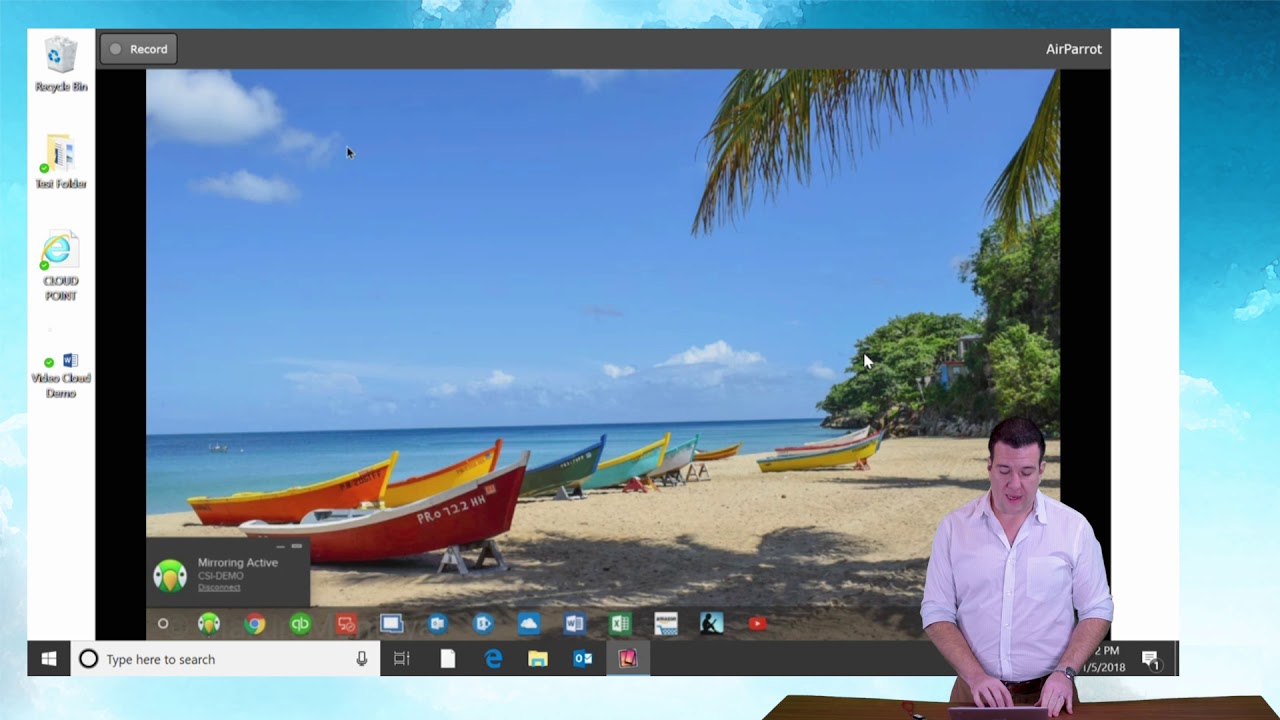
Task: Start recording with the Record button
Action: point(139,49)
